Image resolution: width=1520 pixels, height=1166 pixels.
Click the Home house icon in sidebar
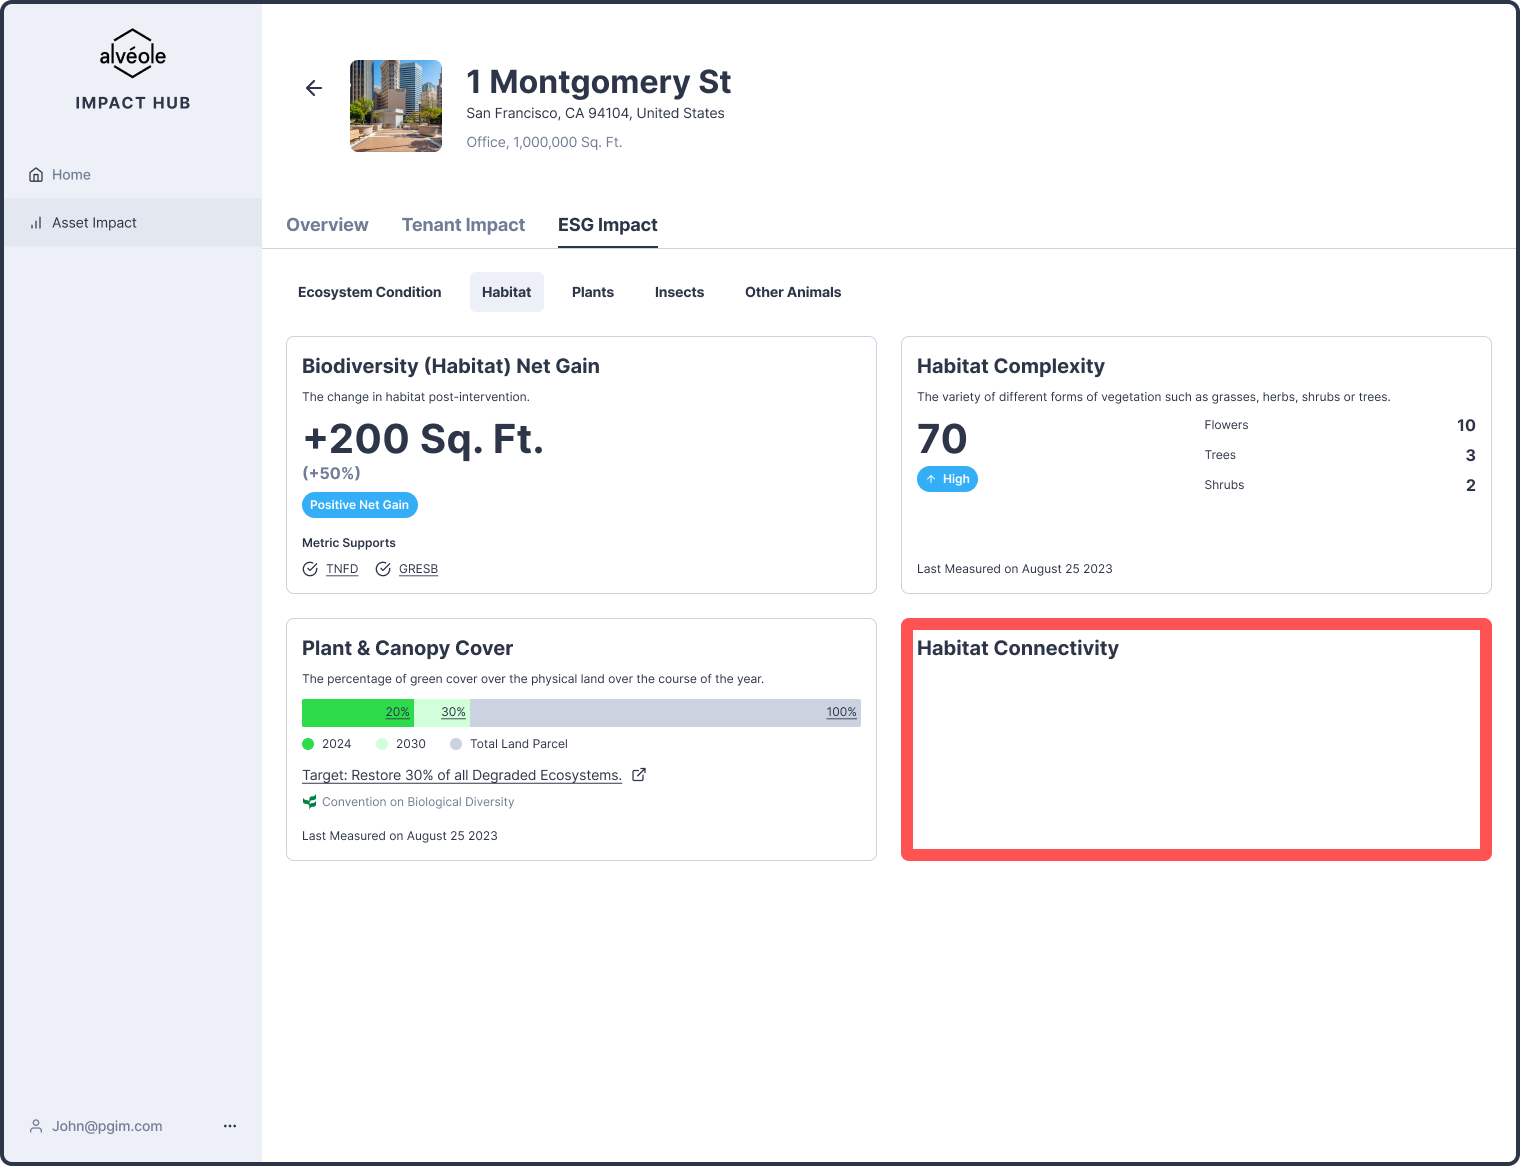[36, 175]
